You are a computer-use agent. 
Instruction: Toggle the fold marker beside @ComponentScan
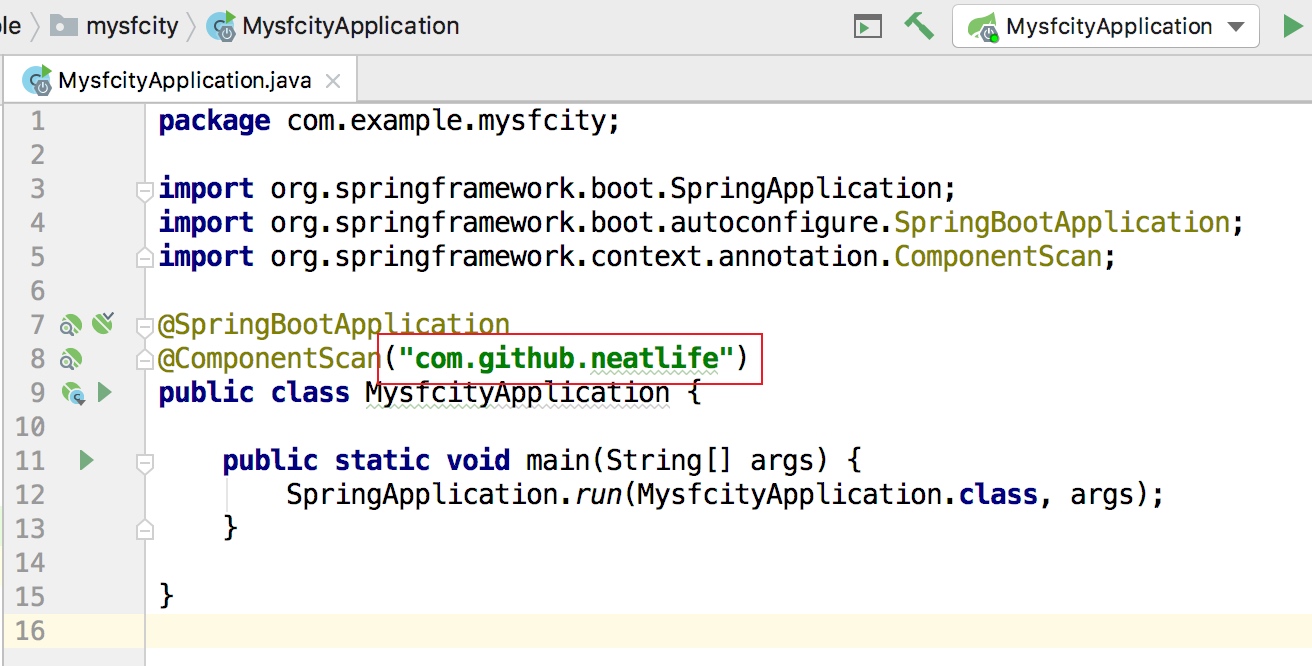tap(144, 359)
